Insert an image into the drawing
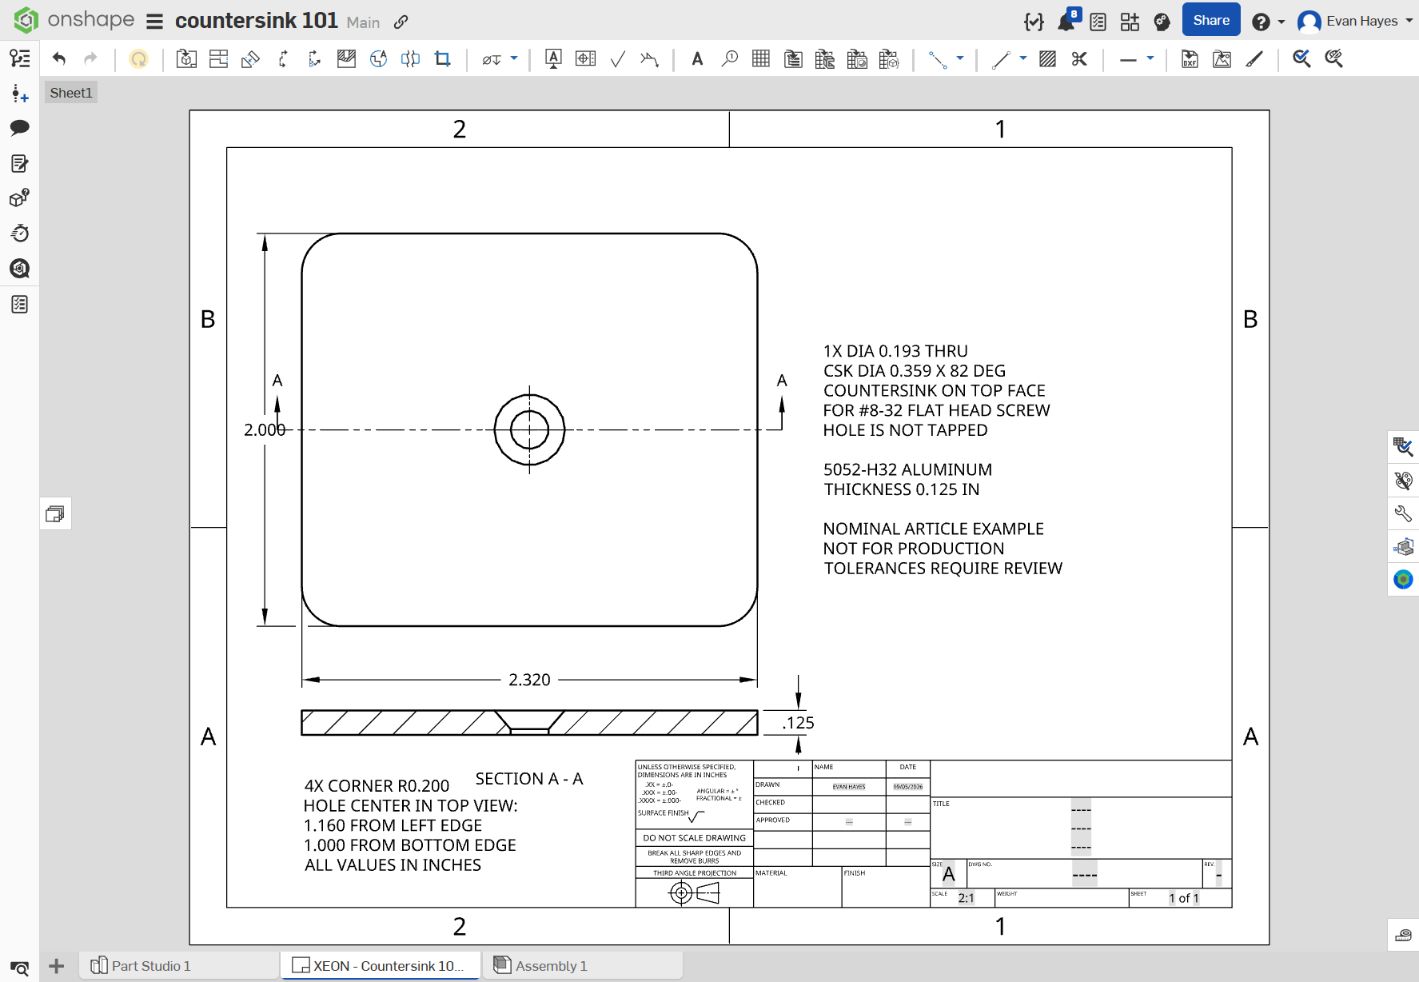Screen dimensions: 1419x982 (x=1222, y=59)
